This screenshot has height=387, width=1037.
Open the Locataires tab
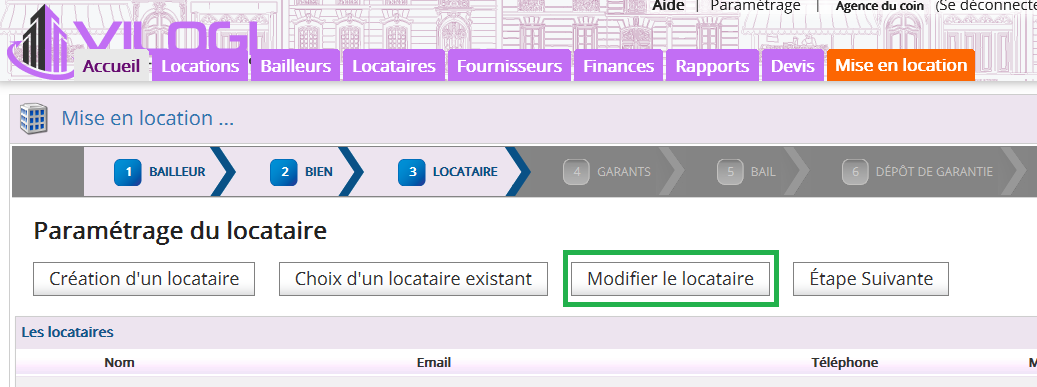pyautogui.click(x=394, y=66)
